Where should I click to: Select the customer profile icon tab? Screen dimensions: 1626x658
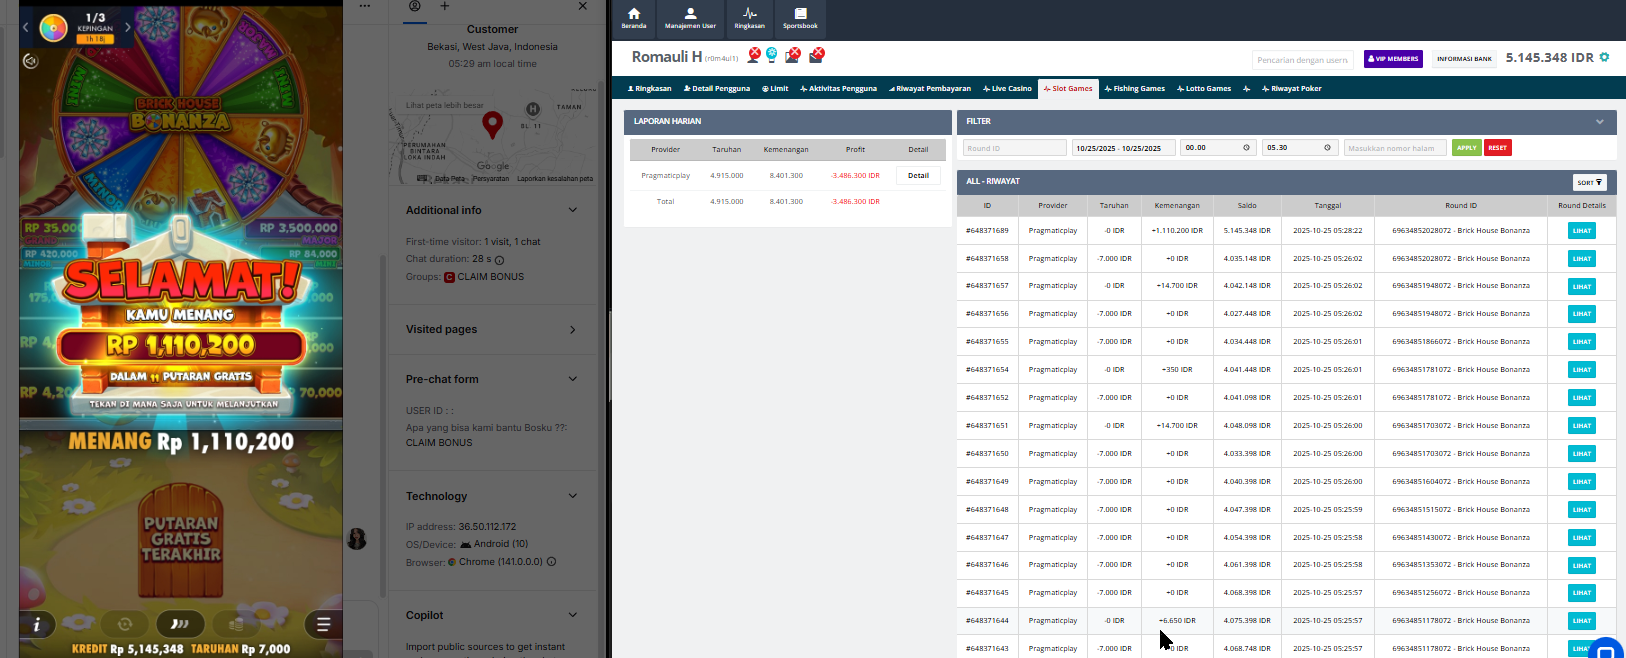pos(415,6)
